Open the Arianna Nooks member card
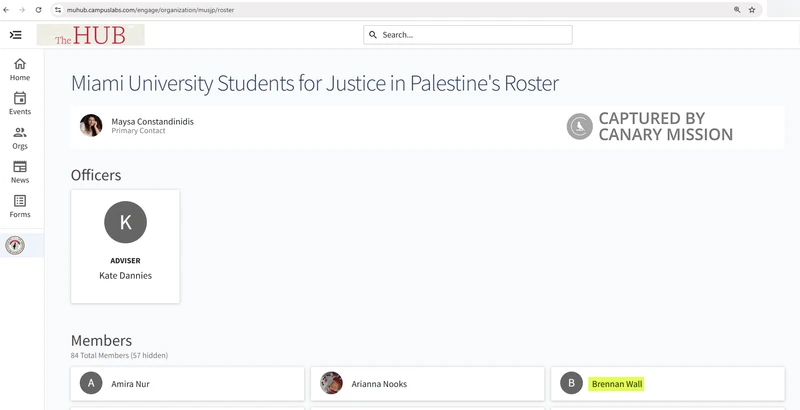 427,383
